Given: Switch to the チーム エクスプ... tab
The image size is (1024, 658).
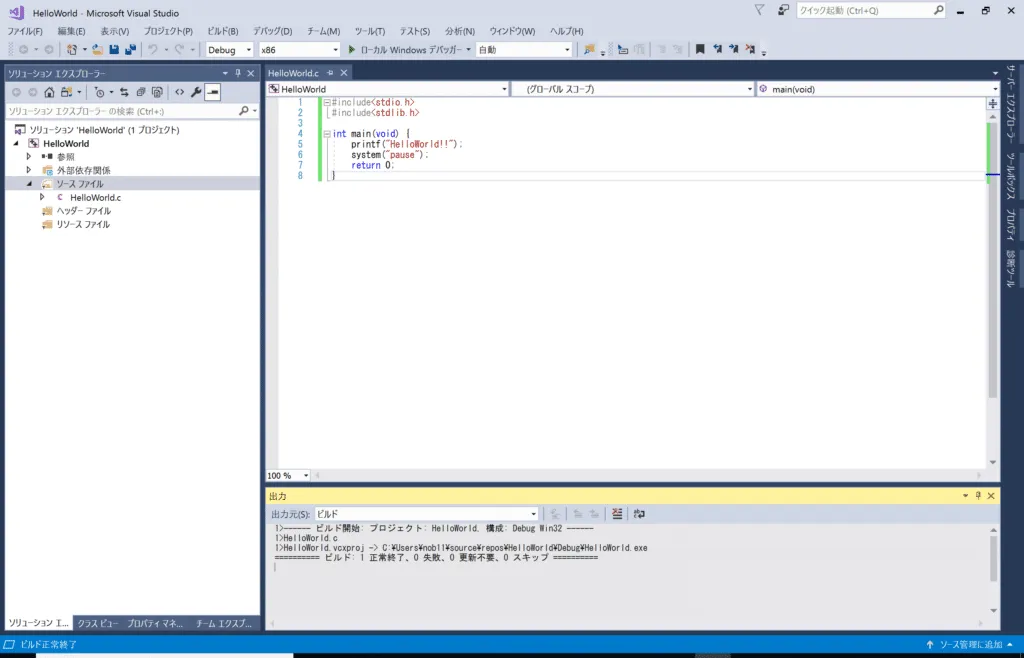Looking at the screenshot, I should tap(224, 623).
